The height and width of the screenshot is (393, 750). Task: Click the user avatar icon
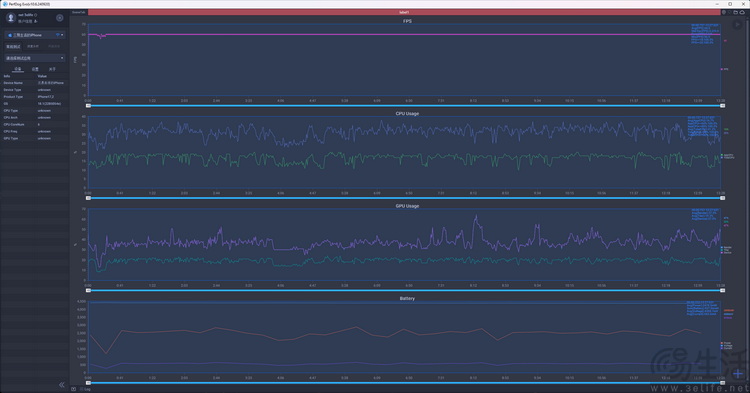point(11,18)
